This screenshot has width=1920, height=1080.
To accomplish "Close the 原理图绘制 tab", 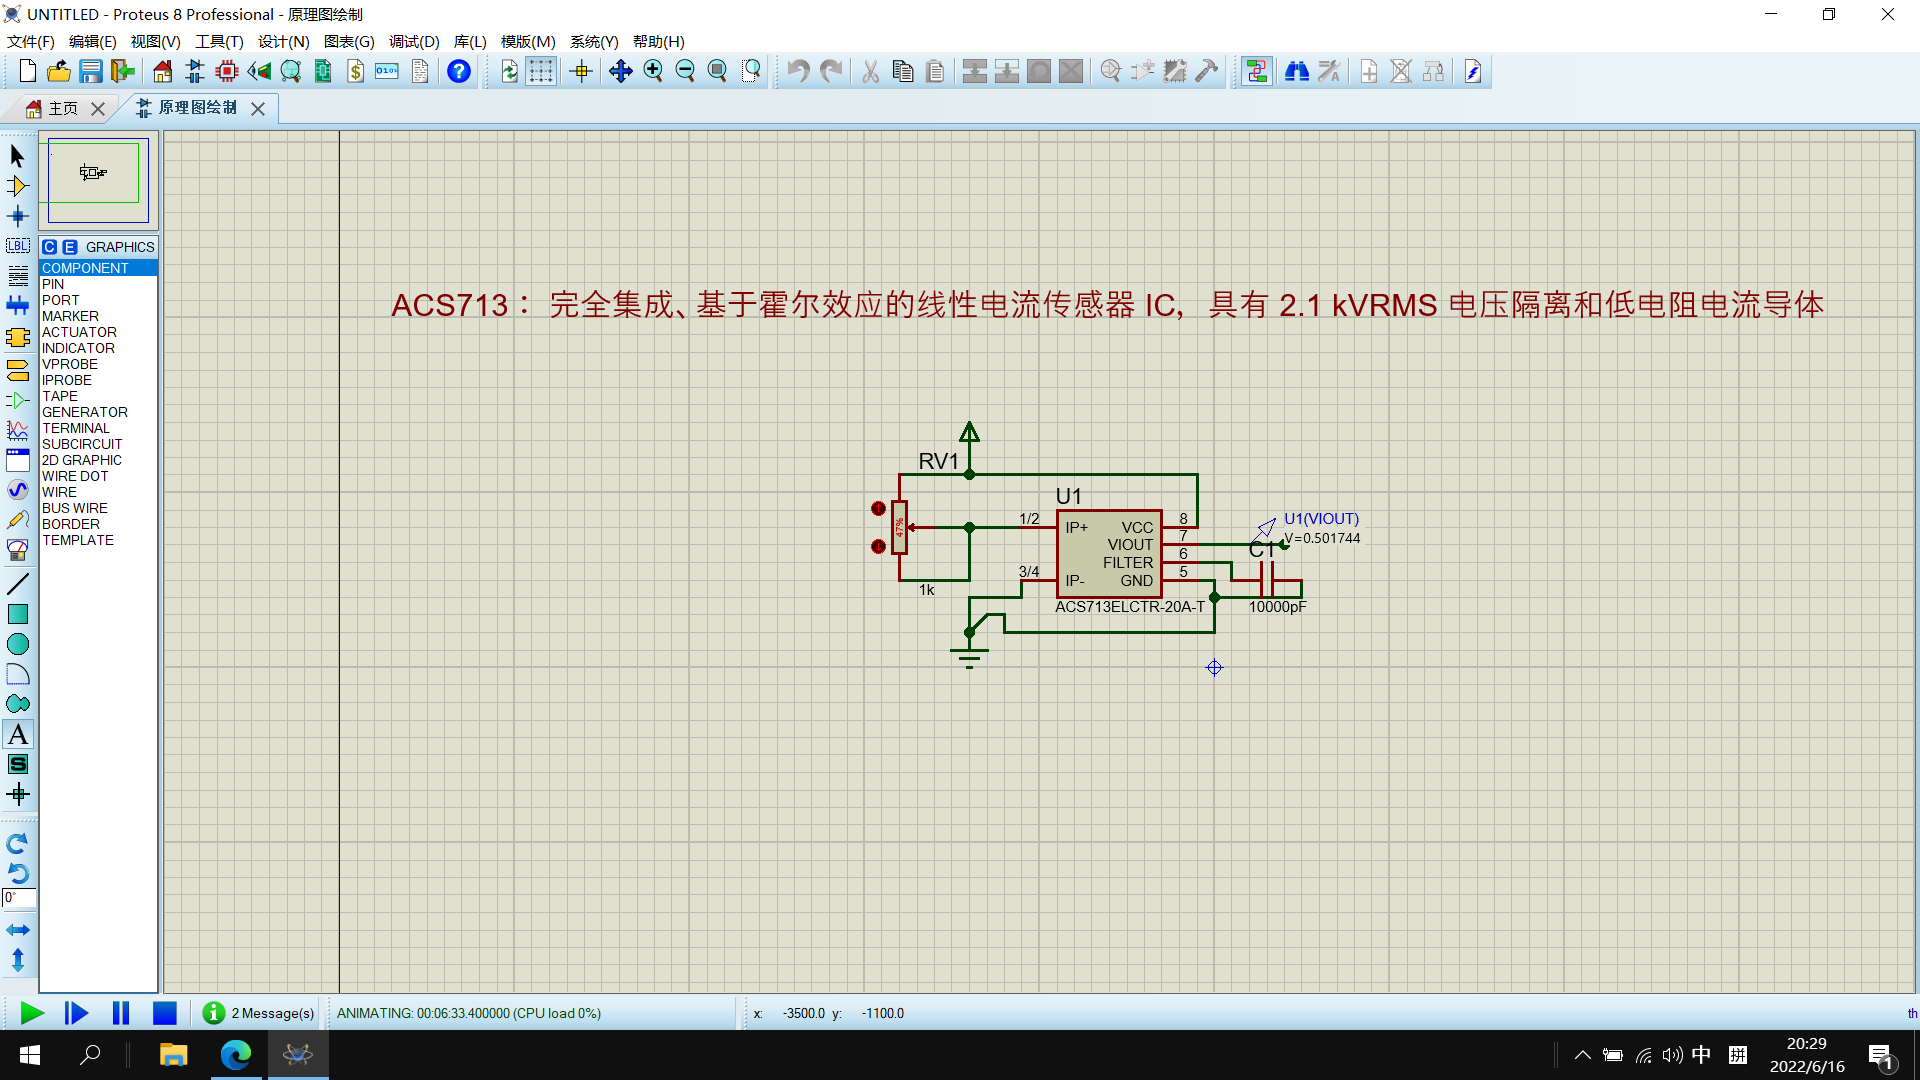I will click(x=258, y=109).
